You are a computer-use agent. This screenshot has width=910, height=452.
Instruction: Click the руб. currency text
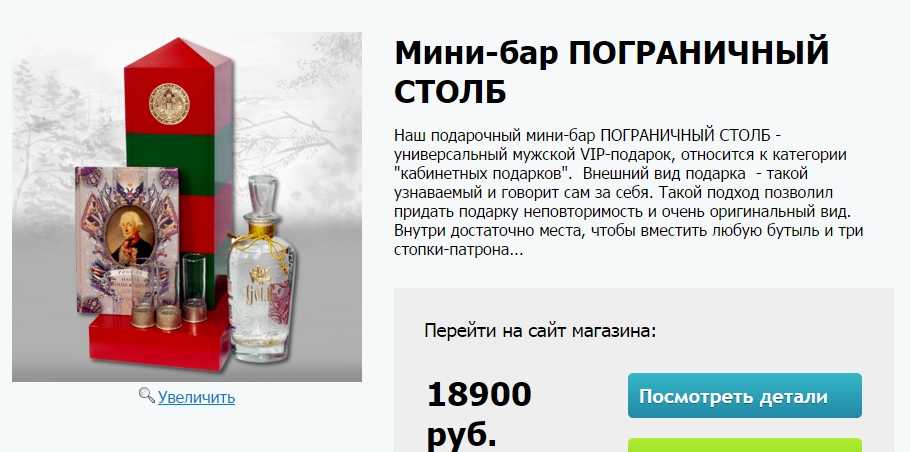tap(462, 435)
